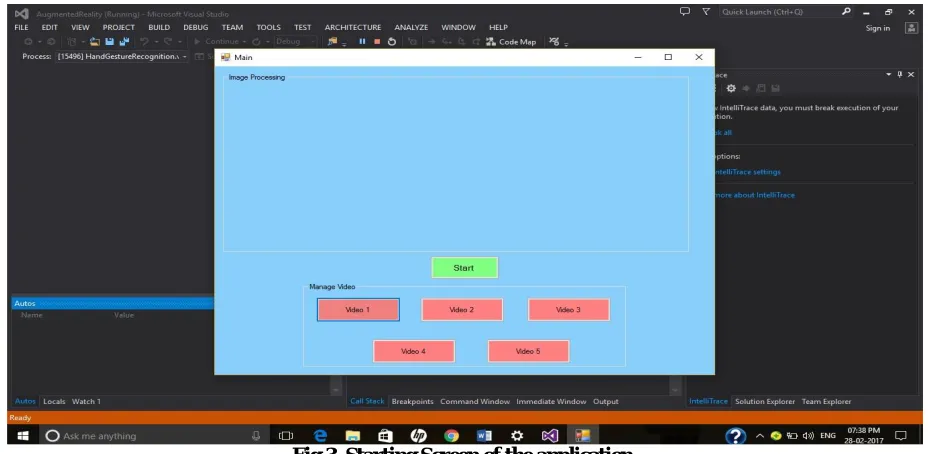This screenshot has height=454, width=930.
Task: Expand the Undo history dropdown arrow
Action: click(x=155, y=42)
